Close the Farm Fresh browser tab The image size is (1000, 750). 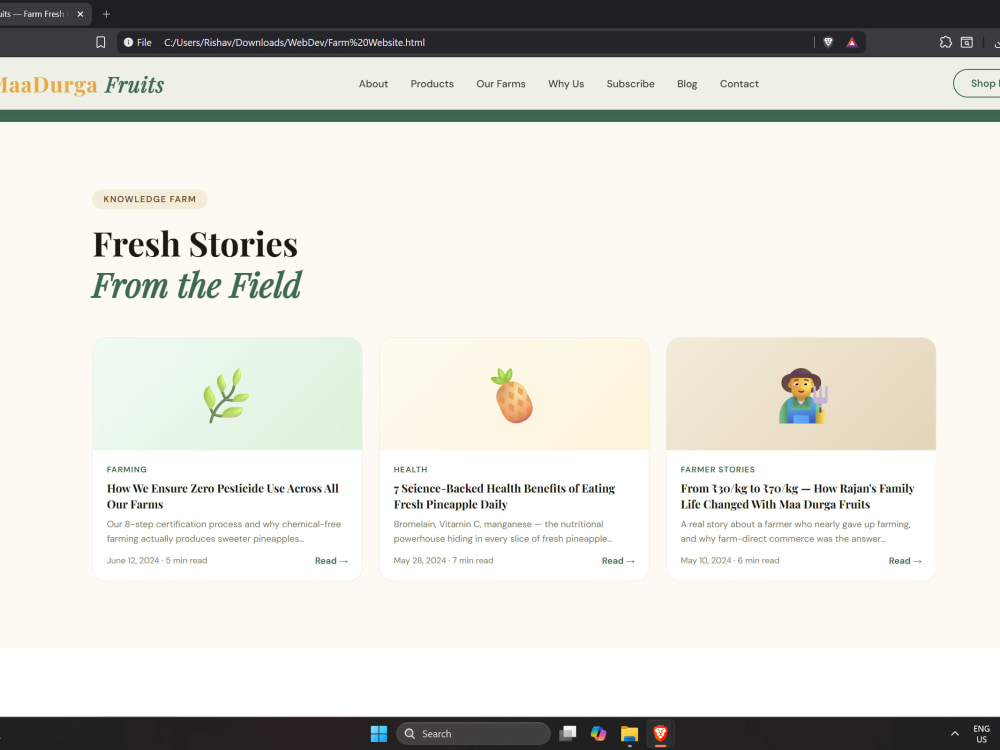[80, 14]
